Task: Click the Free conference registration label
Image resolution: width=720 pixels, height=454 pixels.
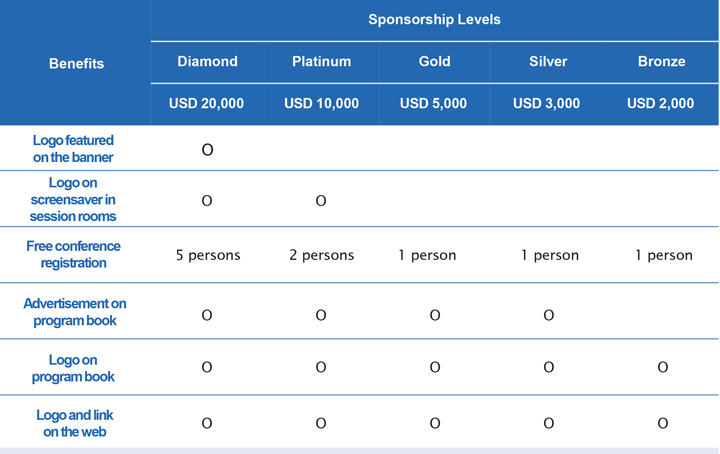Action: [x=73, y=254]
